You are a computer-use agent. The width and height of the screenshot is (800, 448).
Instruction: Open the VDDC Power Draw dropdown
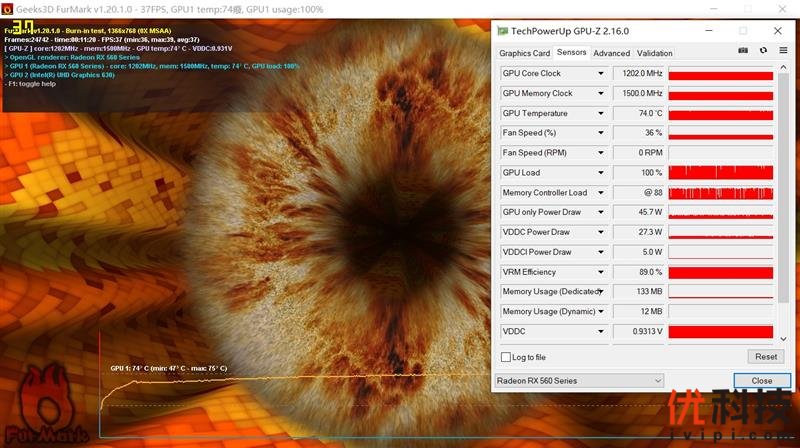(x=601, y=232)
